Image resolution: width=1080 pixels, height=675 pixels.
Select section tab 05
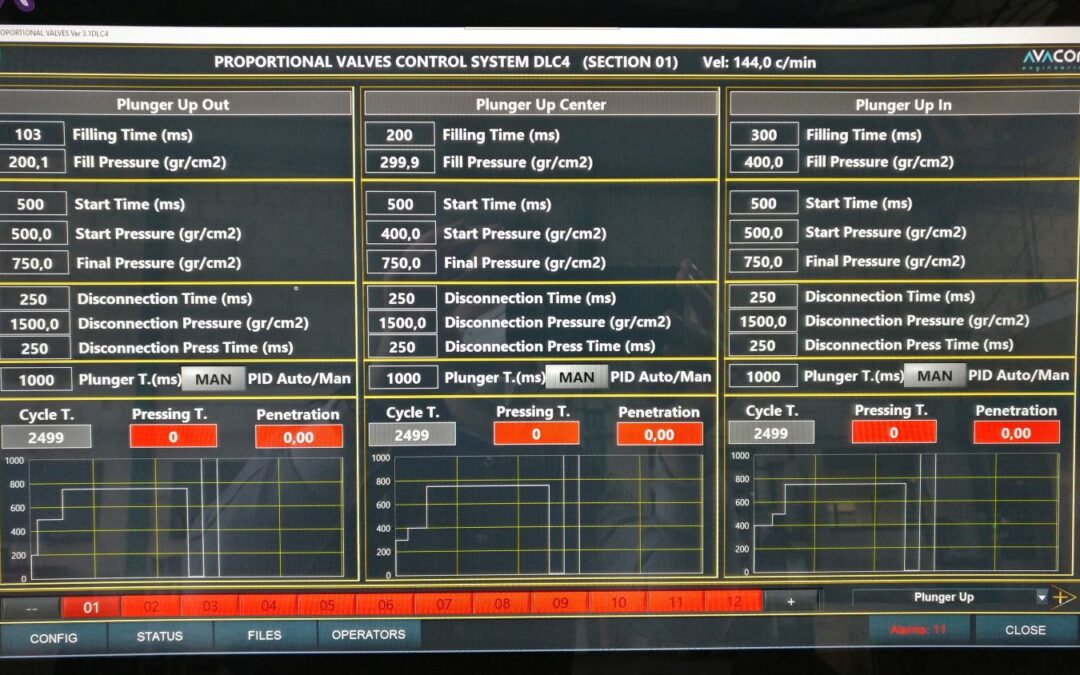326,605
